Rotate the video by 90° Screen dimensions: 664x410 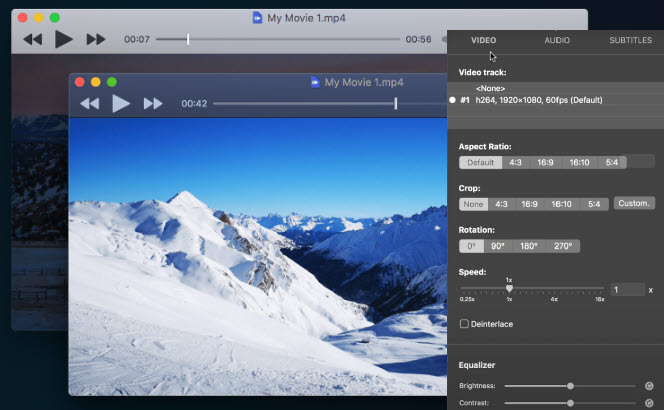[x=498, y=246]
